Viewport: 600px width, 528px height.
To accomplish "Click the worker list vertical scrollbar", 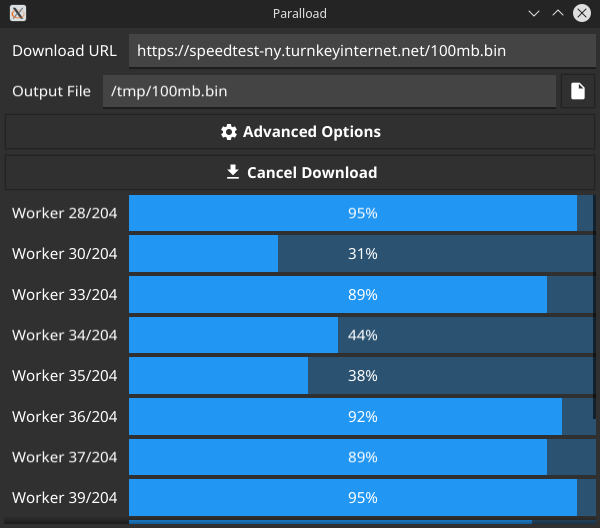I will (x=594, y=306).
